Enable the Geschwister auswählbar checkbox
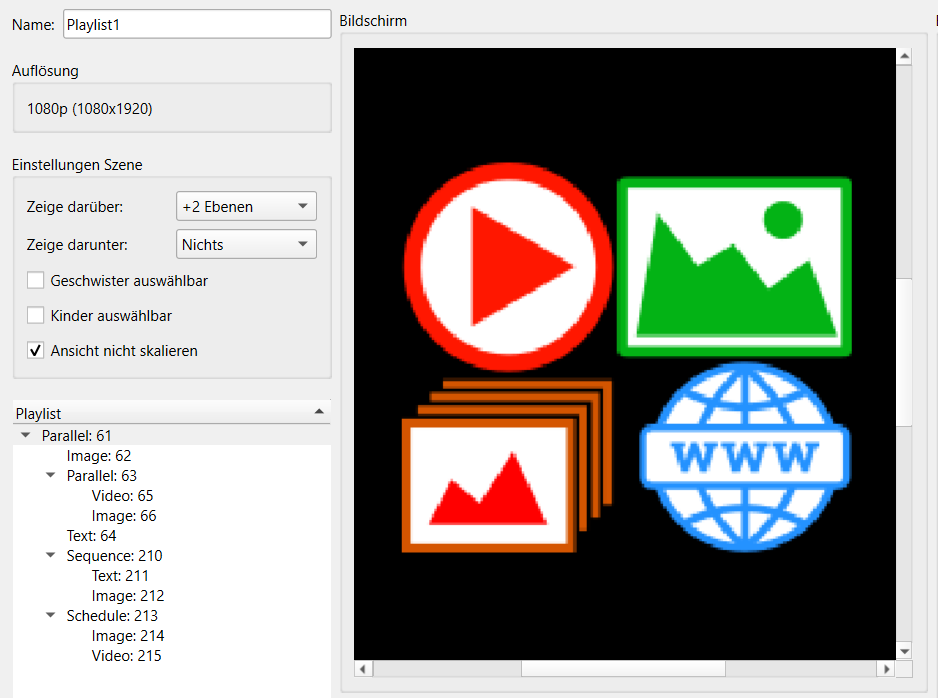The width and height of the screenshot is (938, 698). (x=36, y=281)
